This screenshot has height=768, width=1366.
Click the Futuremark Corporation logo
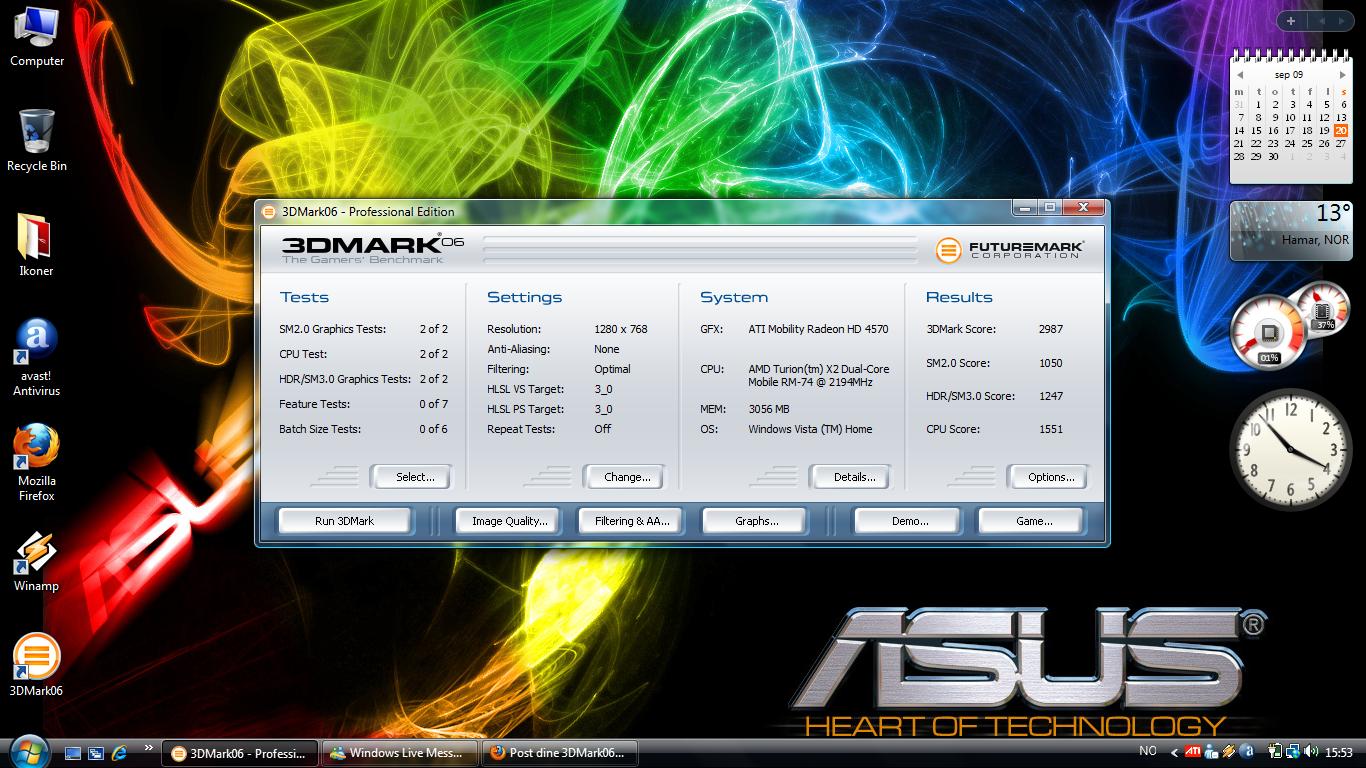point(1009,249)
